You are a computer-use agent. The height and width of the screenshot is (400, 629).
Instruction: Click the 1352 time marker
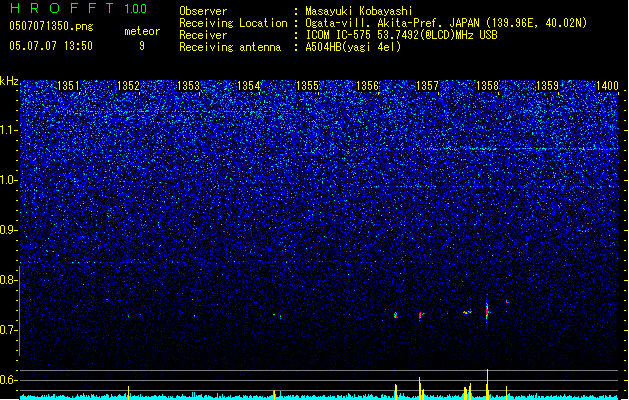click(128, 86)
